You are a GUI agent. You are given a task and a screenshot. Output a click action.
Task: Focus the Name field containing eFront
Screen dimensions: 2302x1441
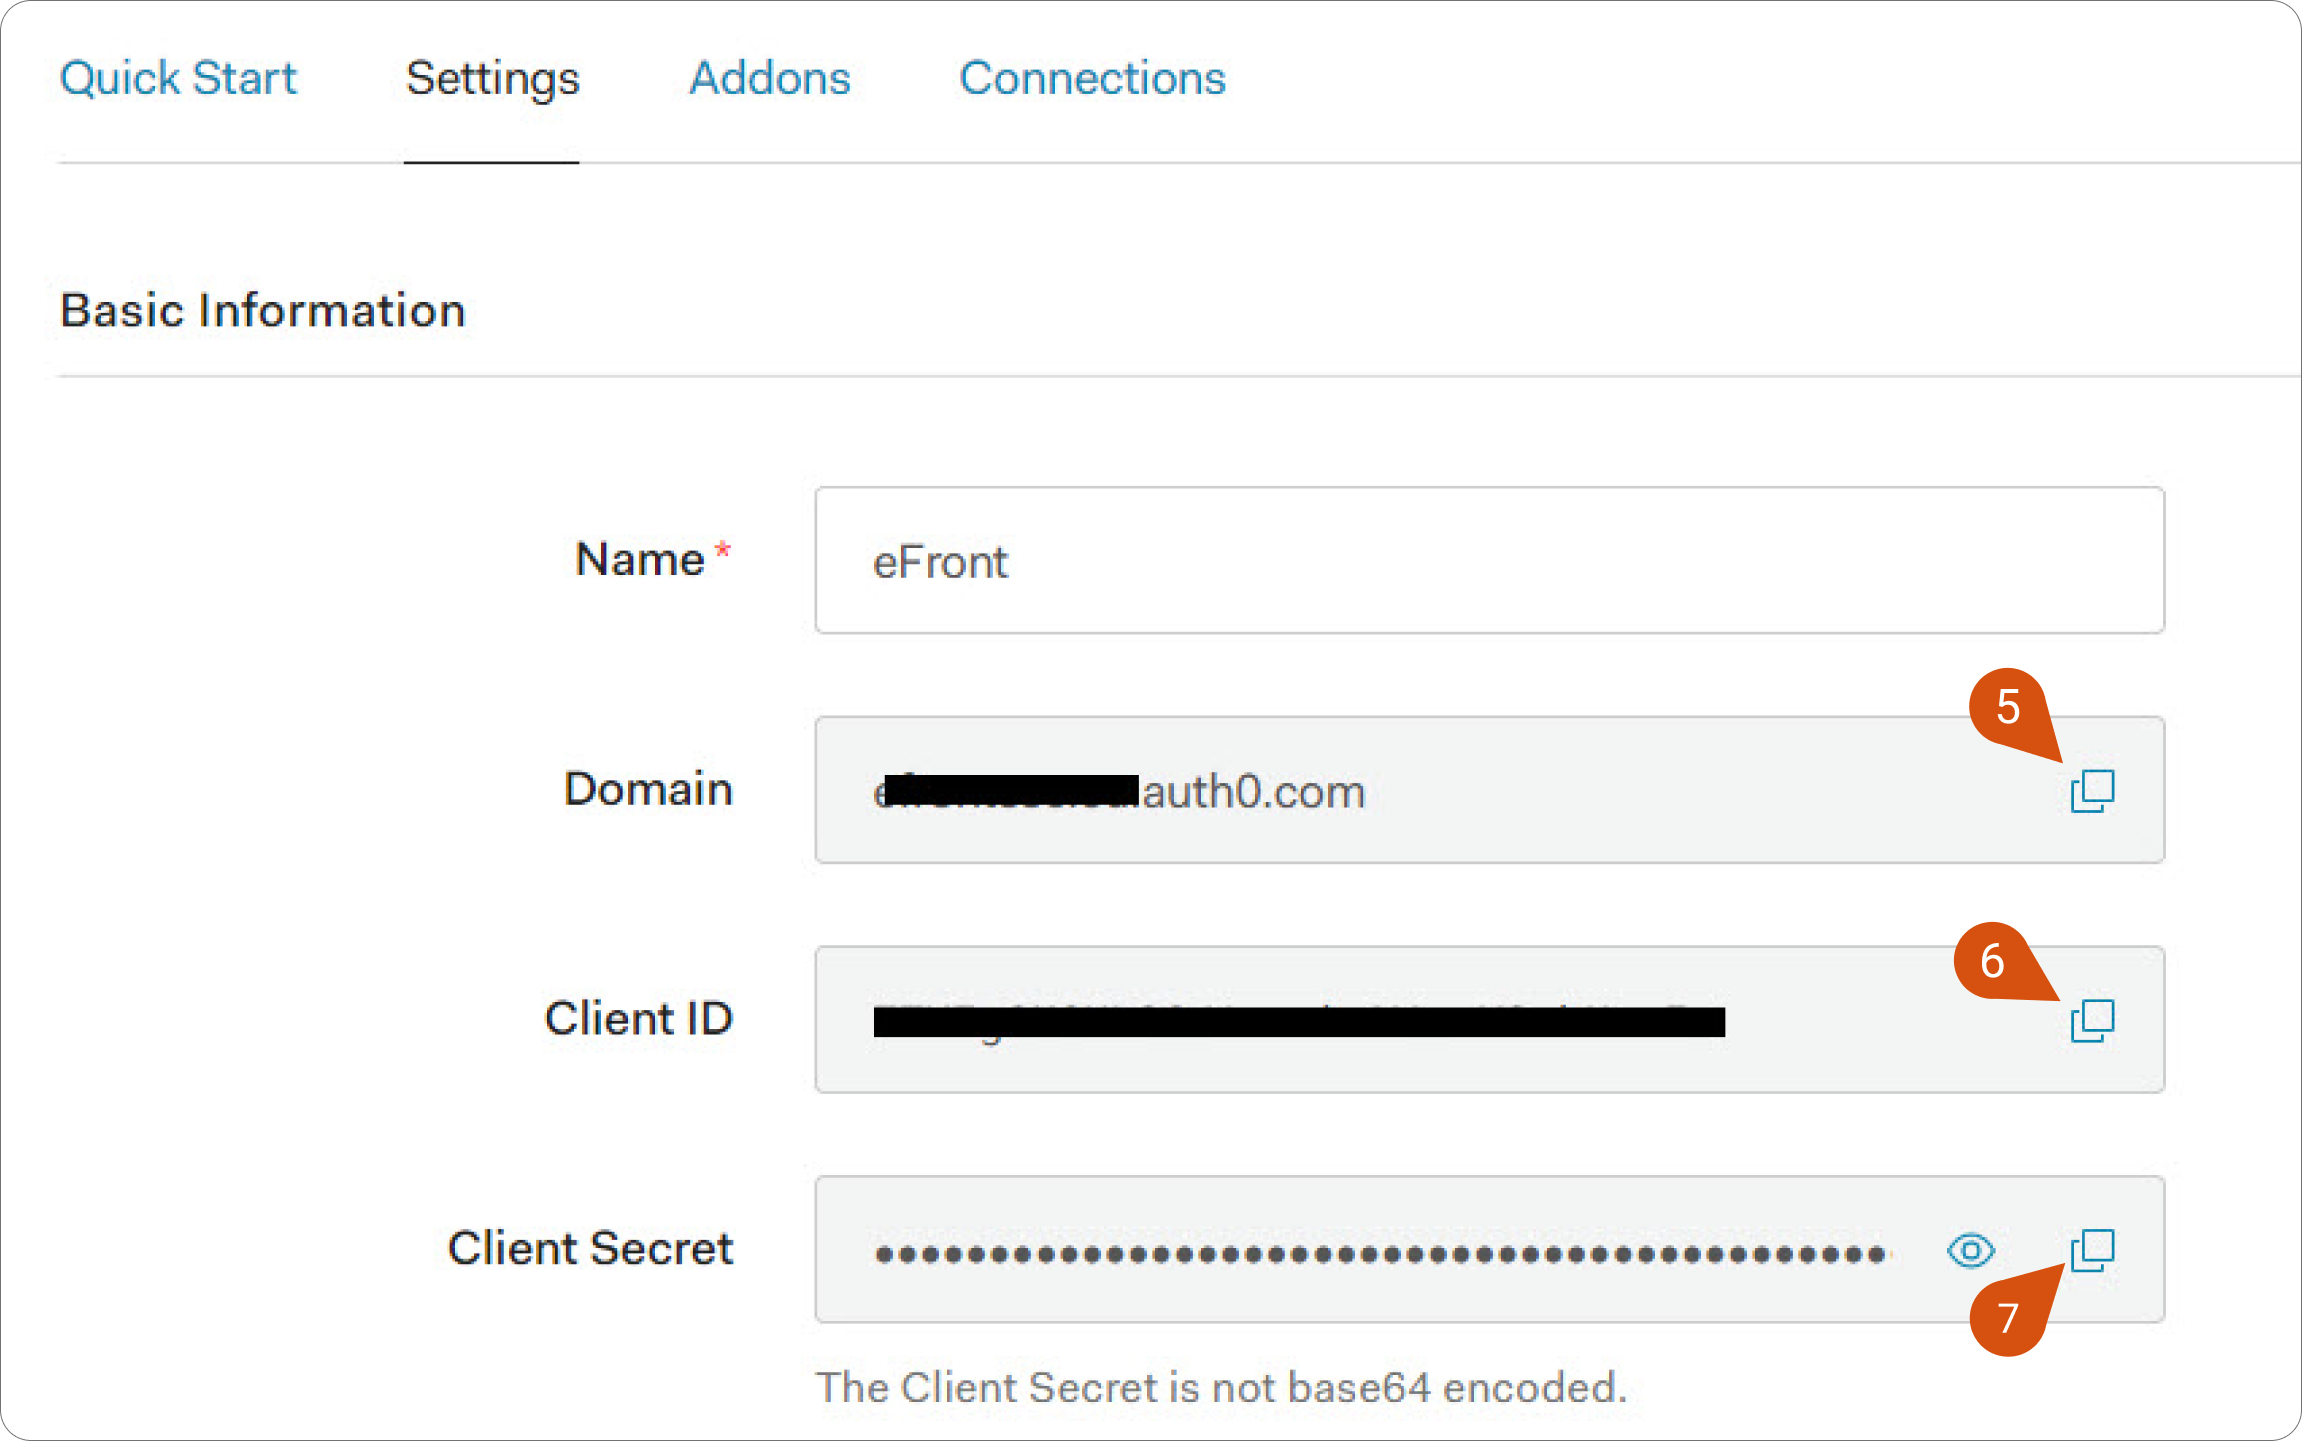point(1490,560)
